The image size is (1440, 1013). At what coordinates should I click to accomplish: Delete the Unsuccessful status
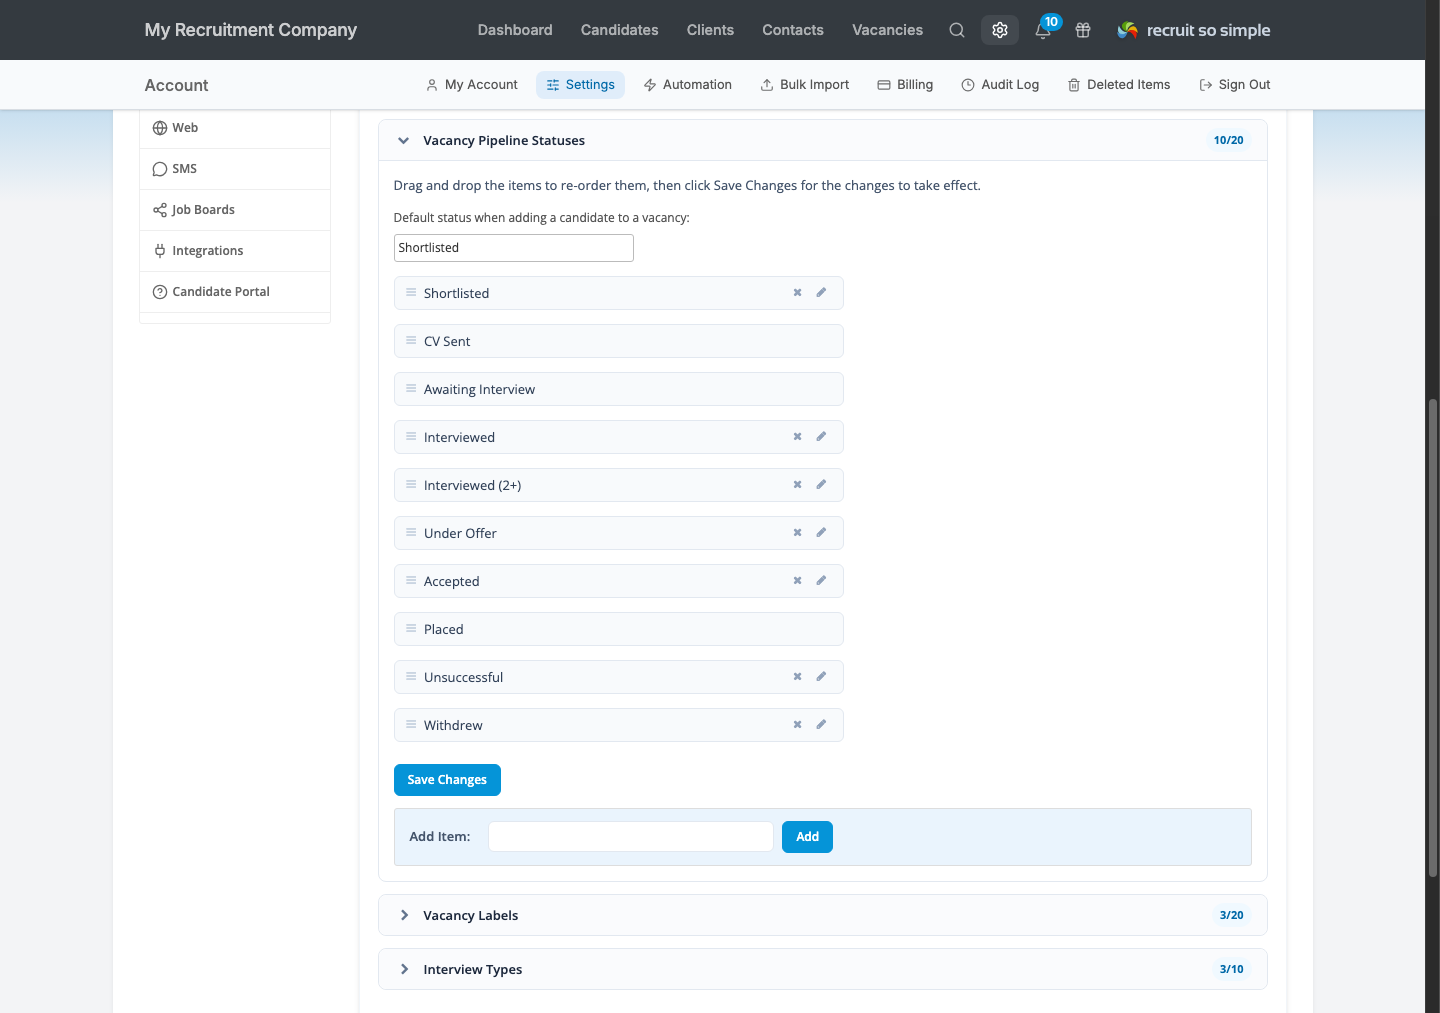tap(798, 677)
